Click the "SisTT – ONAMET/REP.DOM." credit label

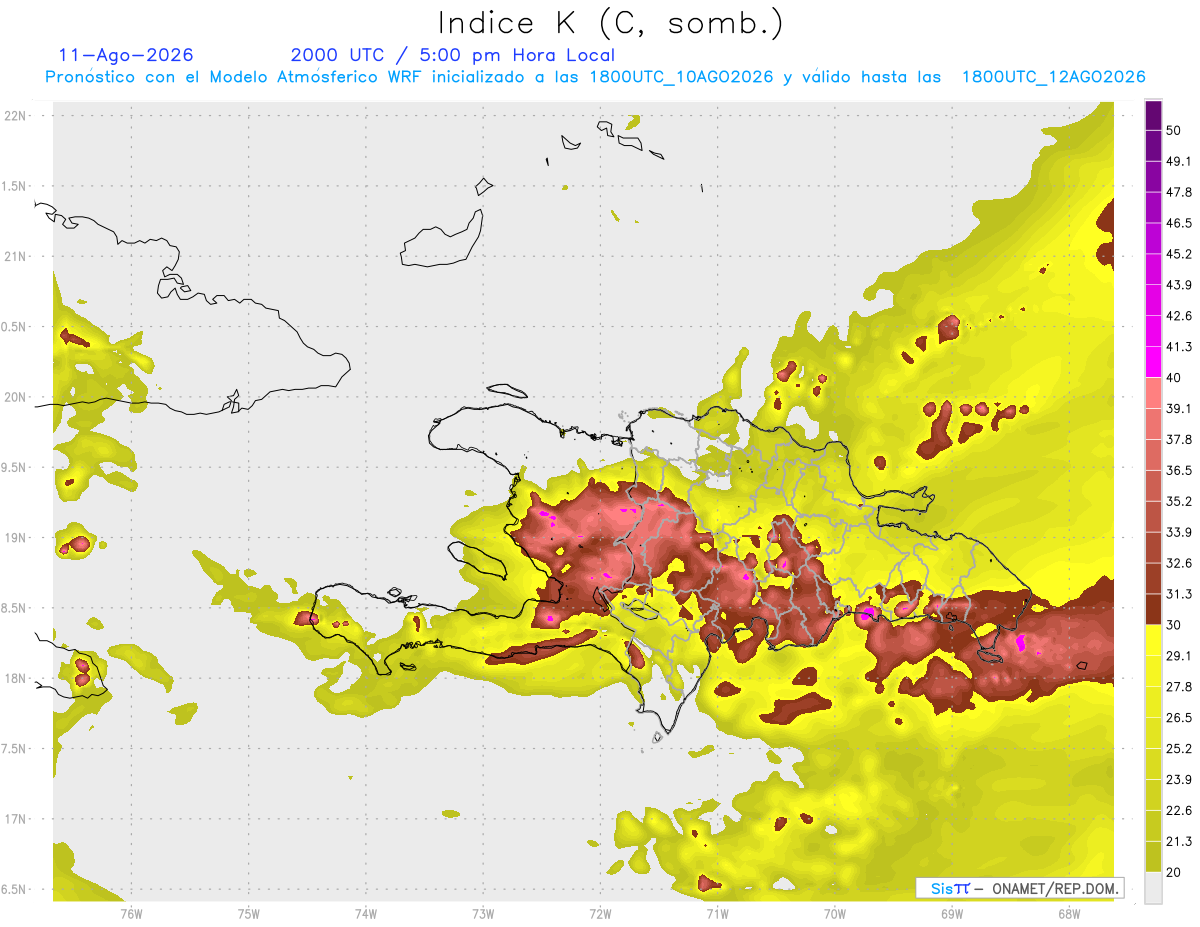tap(1020, 888)
